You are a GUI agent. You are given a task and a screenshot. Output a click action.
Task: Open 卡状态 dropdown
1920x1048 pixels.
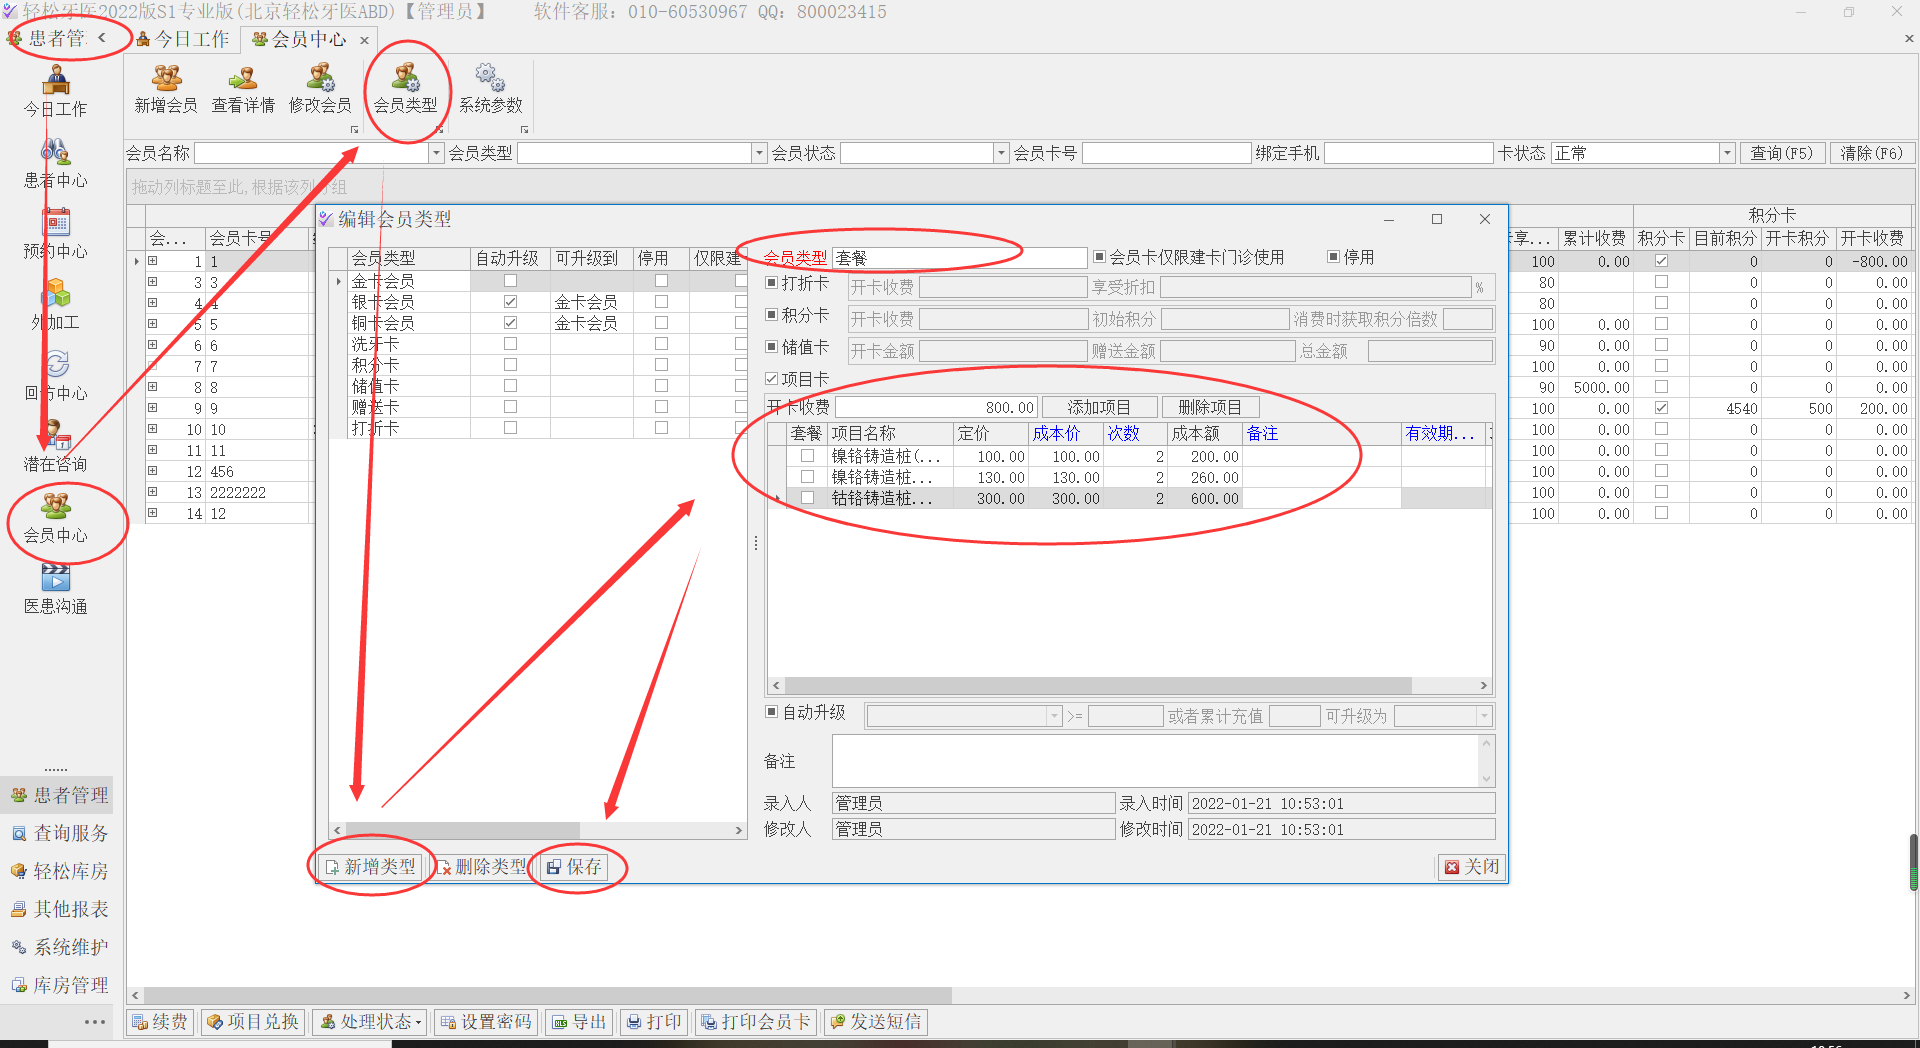click(x=1726, y=153)
